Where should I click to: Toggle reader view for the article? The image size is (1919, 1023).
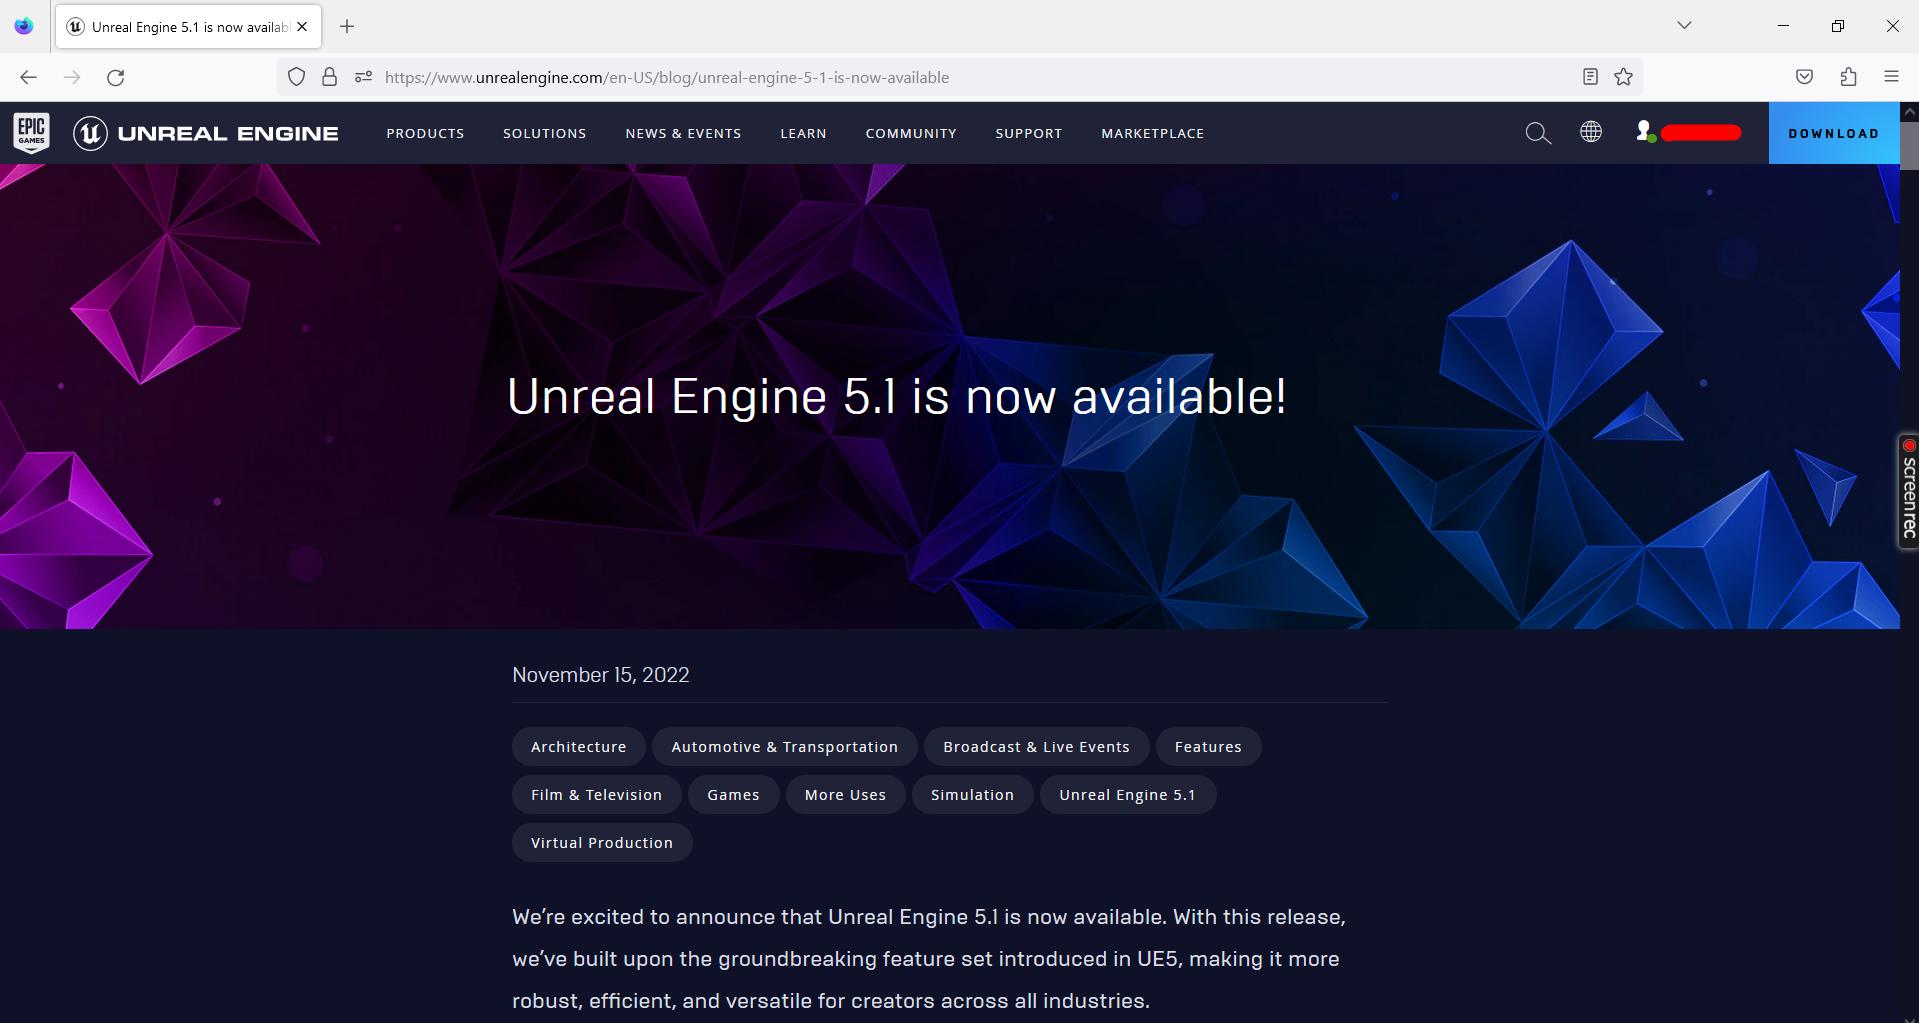1589,76
